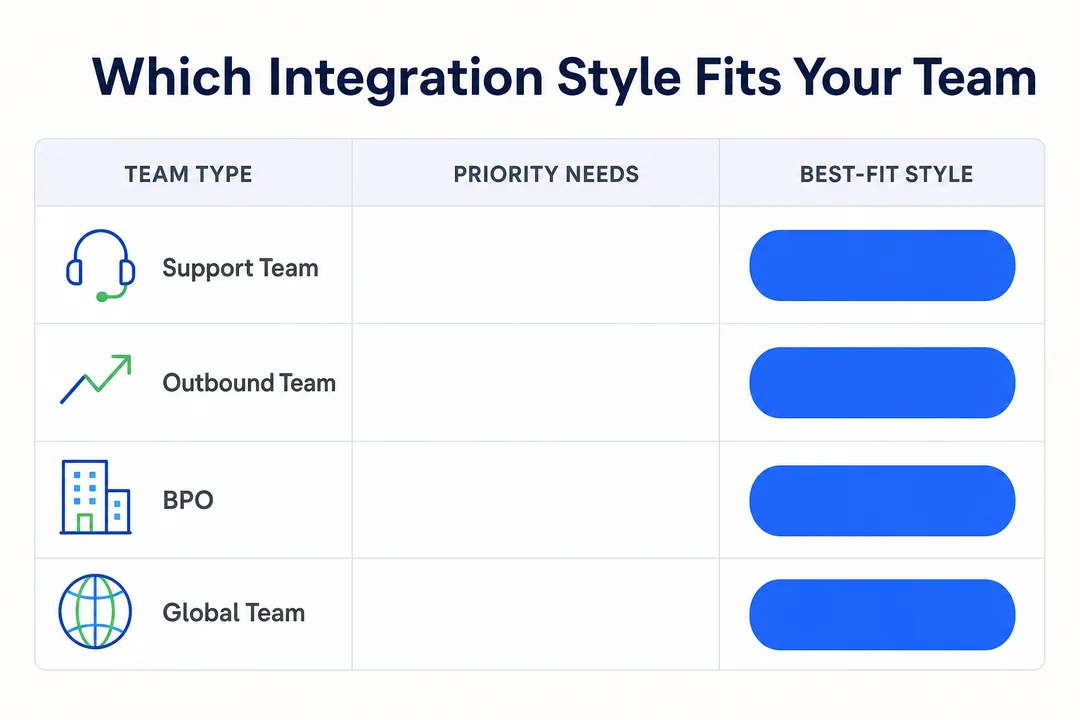Click the blue pill in the Support Team row
The image size is (1080, 720).
click(x=882, y=265)
